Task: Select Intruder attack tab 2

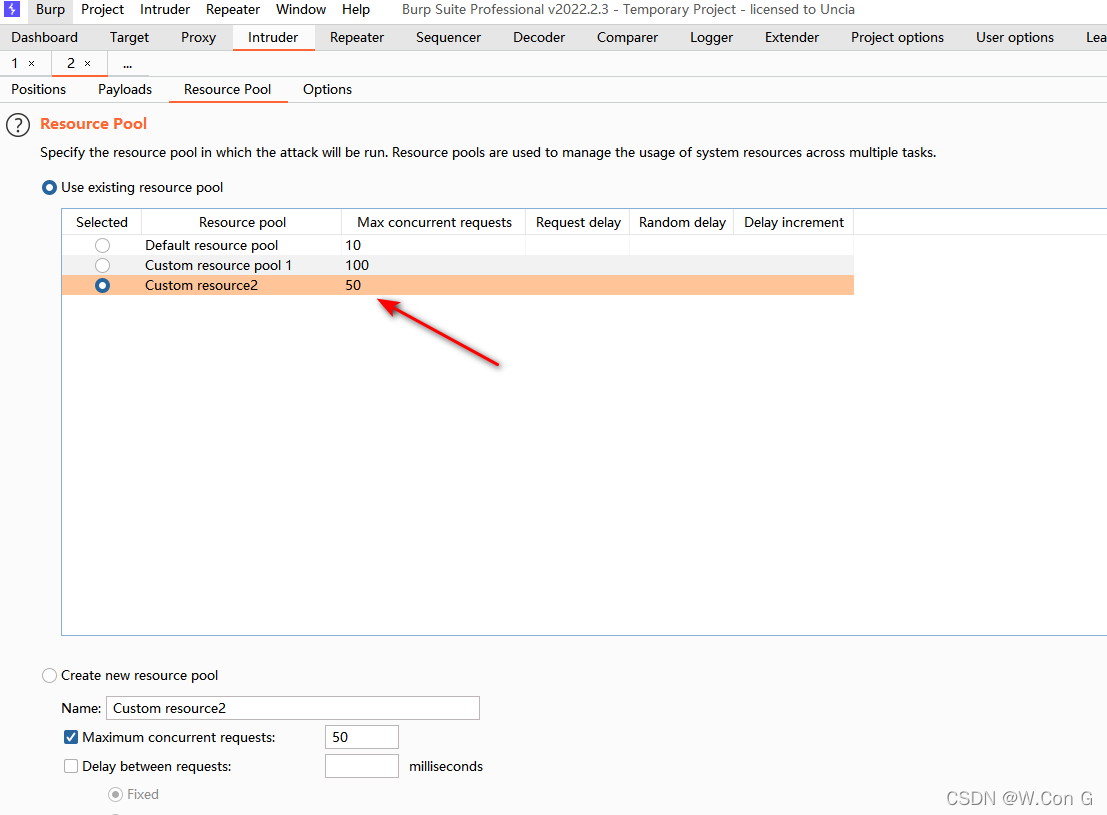Action: point(71,64)
